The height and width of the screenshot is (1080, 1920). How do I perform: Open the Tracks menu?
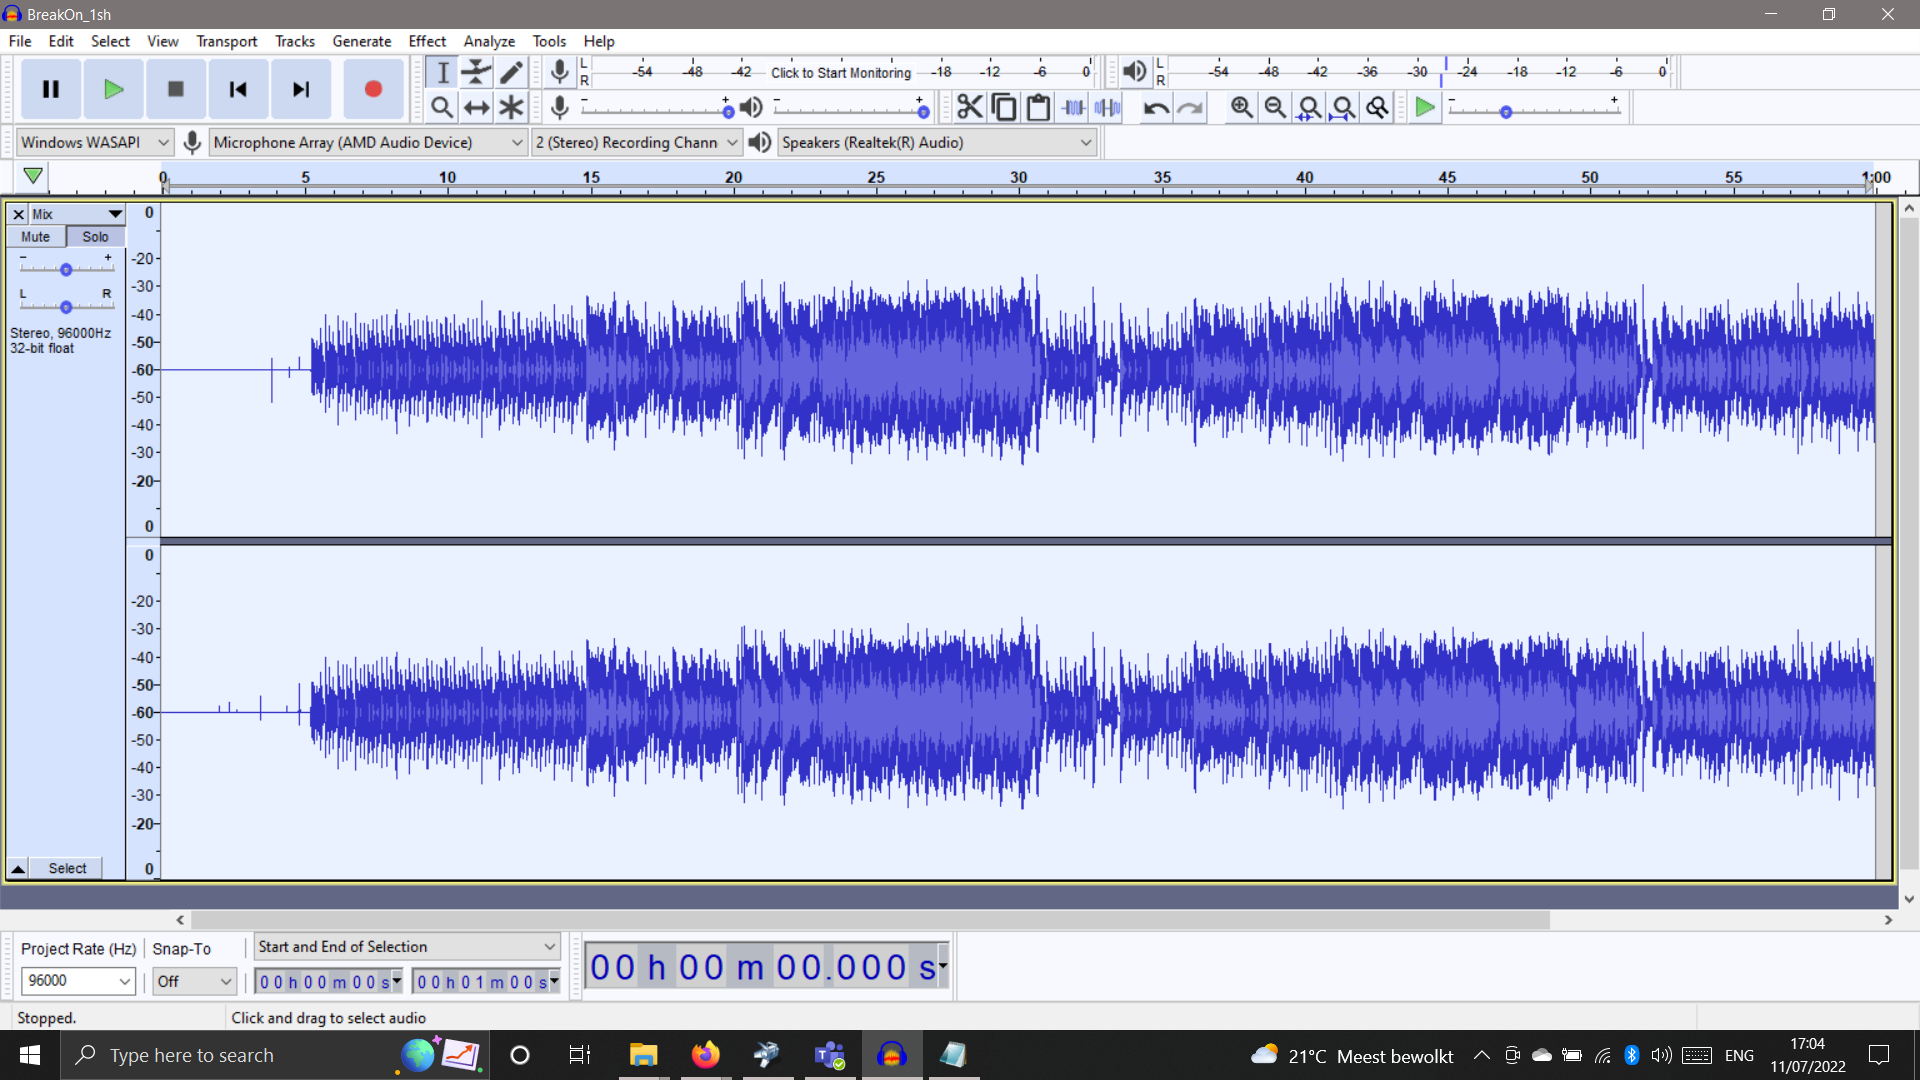pyautogui.click(x=295, y=41)
